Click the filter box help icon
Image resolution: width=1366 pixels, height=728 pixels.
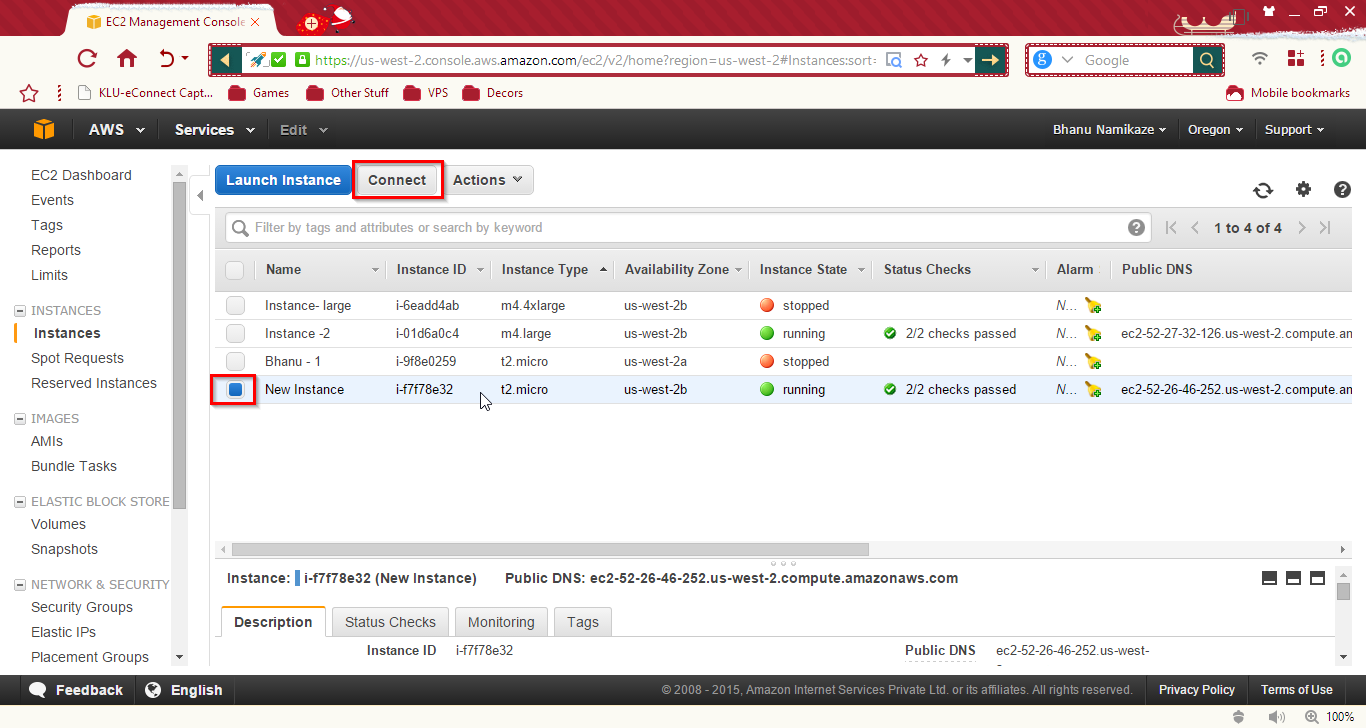click(x=1137, y=228)
